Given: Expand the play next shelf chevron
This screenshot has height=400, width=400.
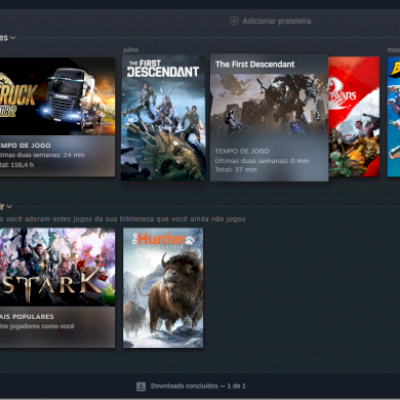Looking at the screenshot, I should coord(9,207).
